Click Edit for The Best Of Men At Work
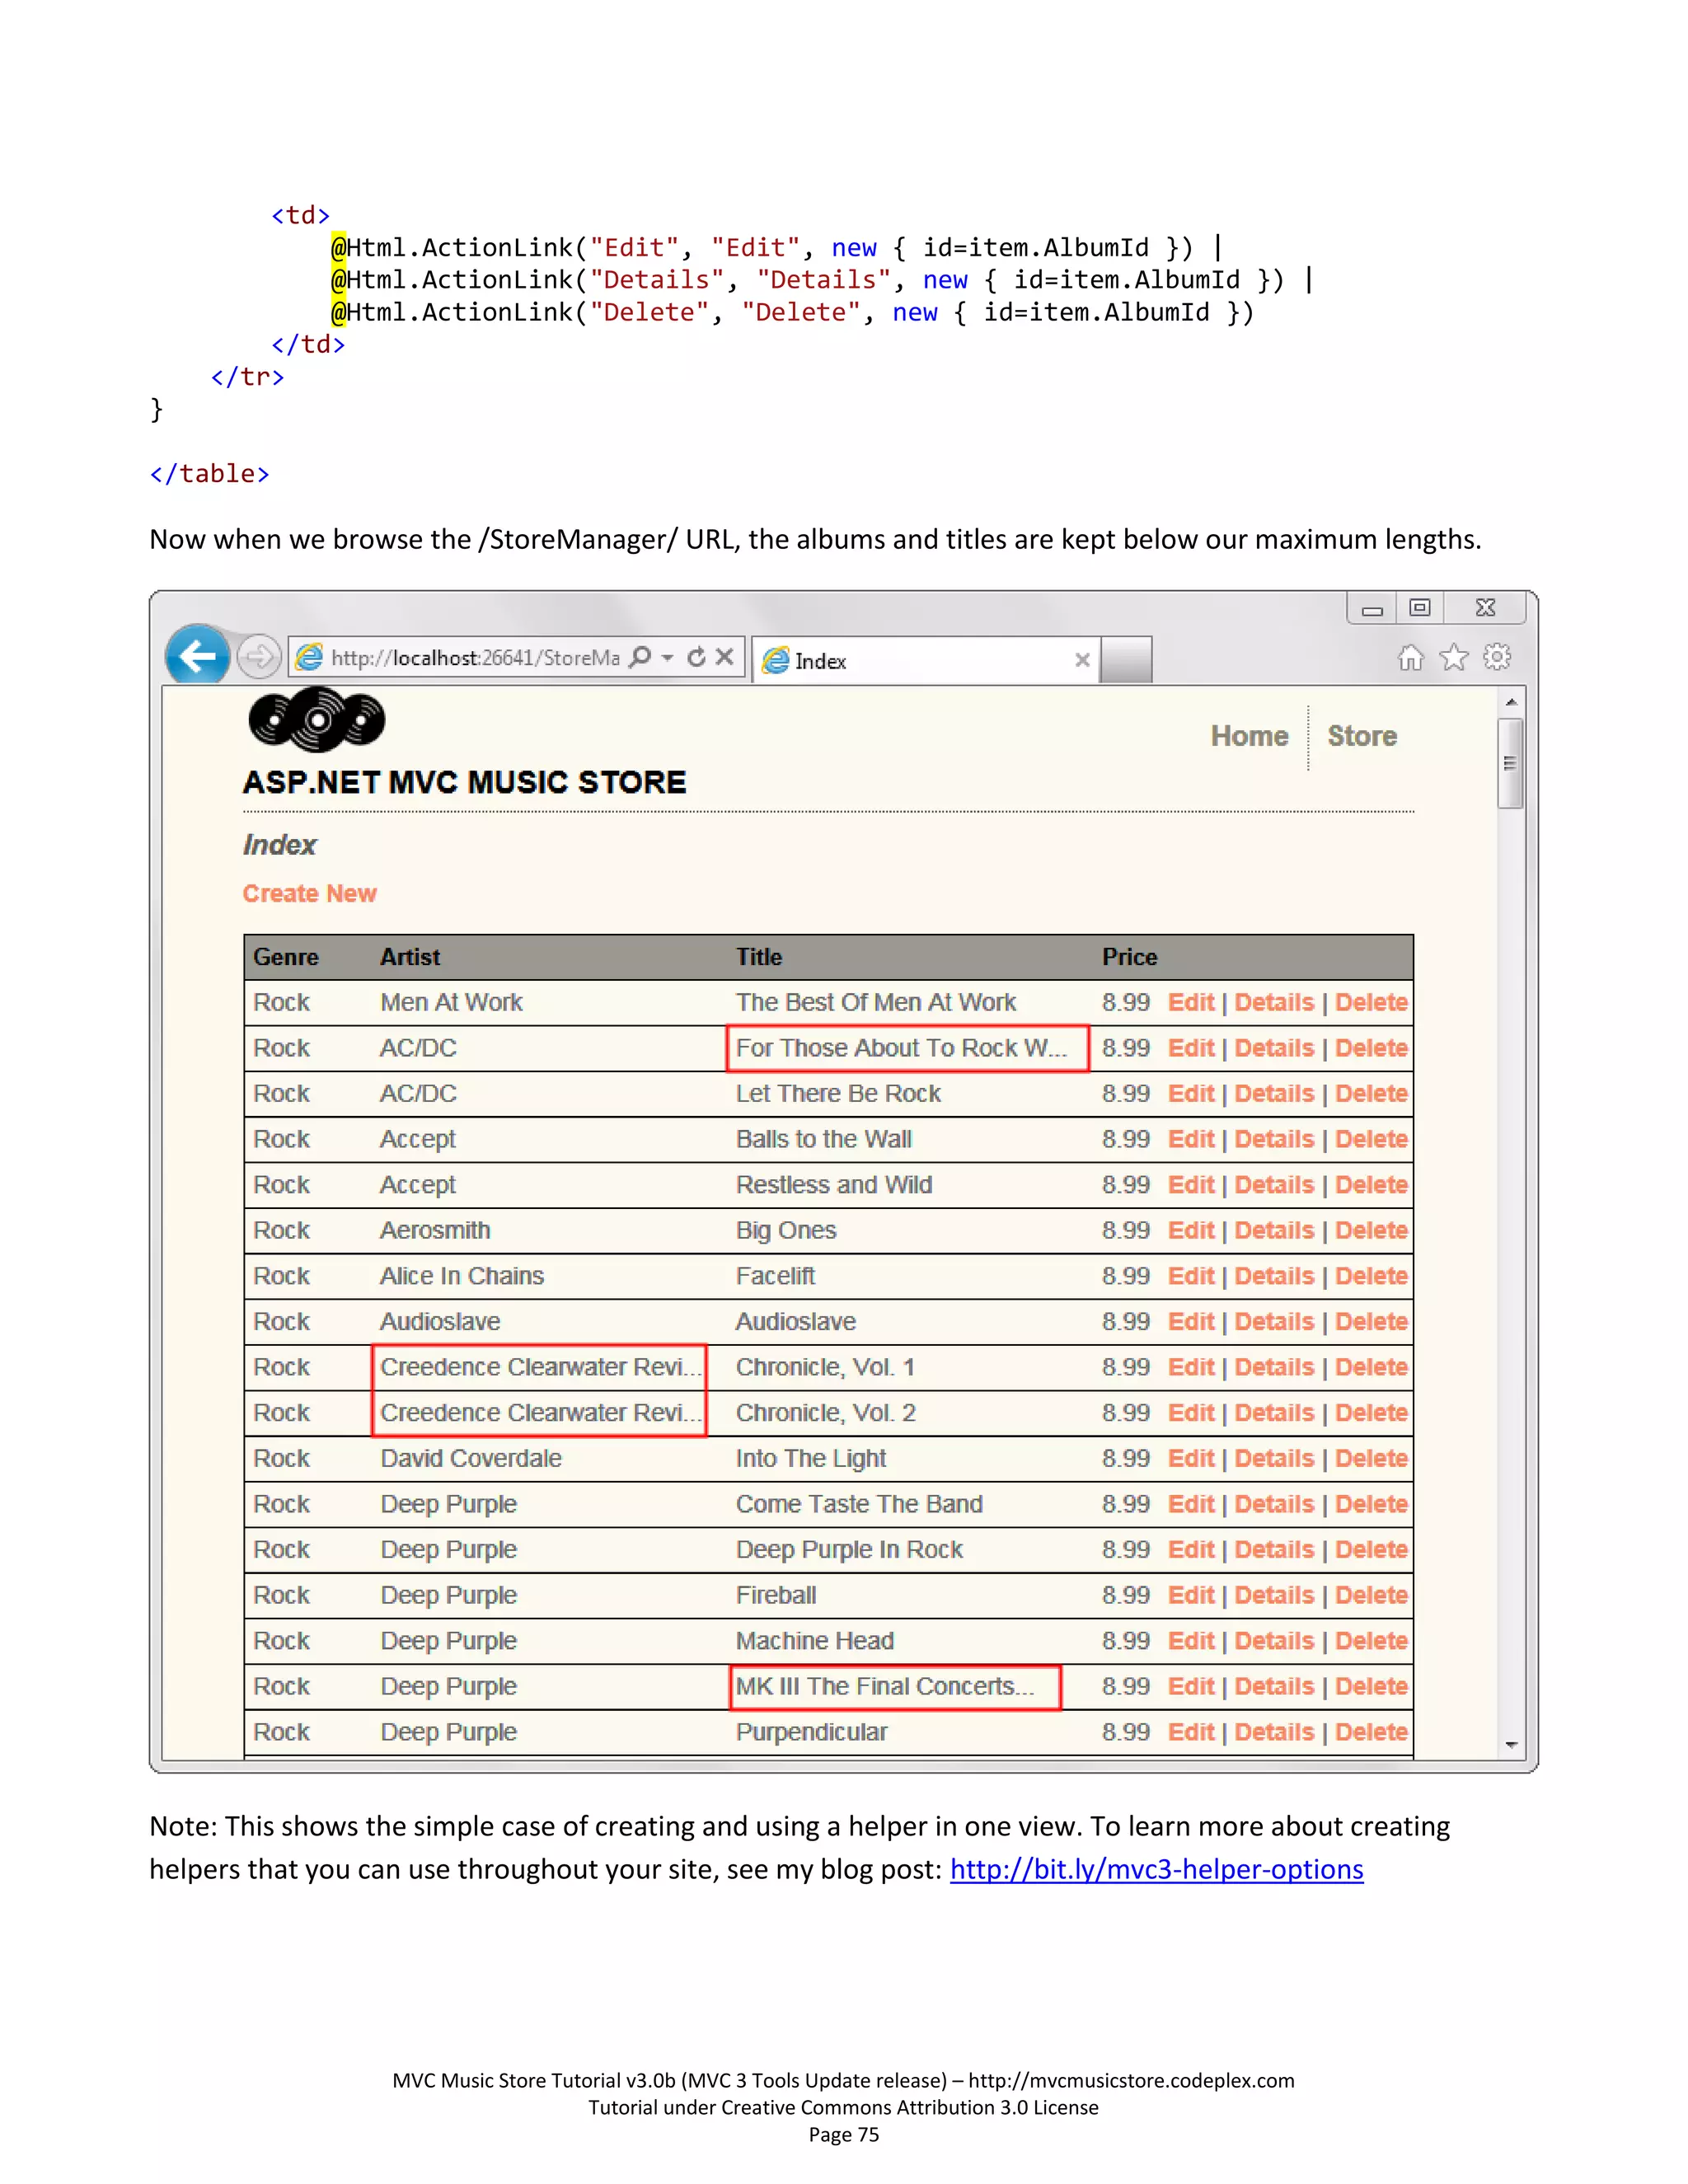 point(1191,1003)
